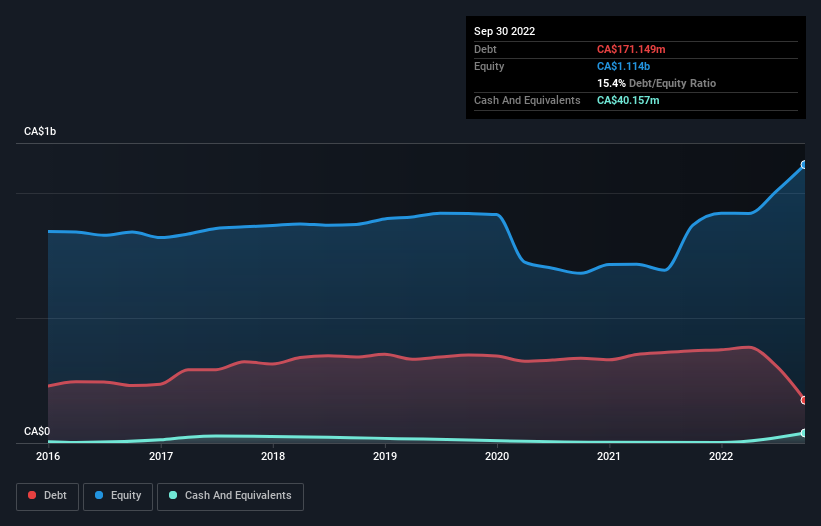
Task: Select the 2016 x-axis label
Action: (48, 456)
